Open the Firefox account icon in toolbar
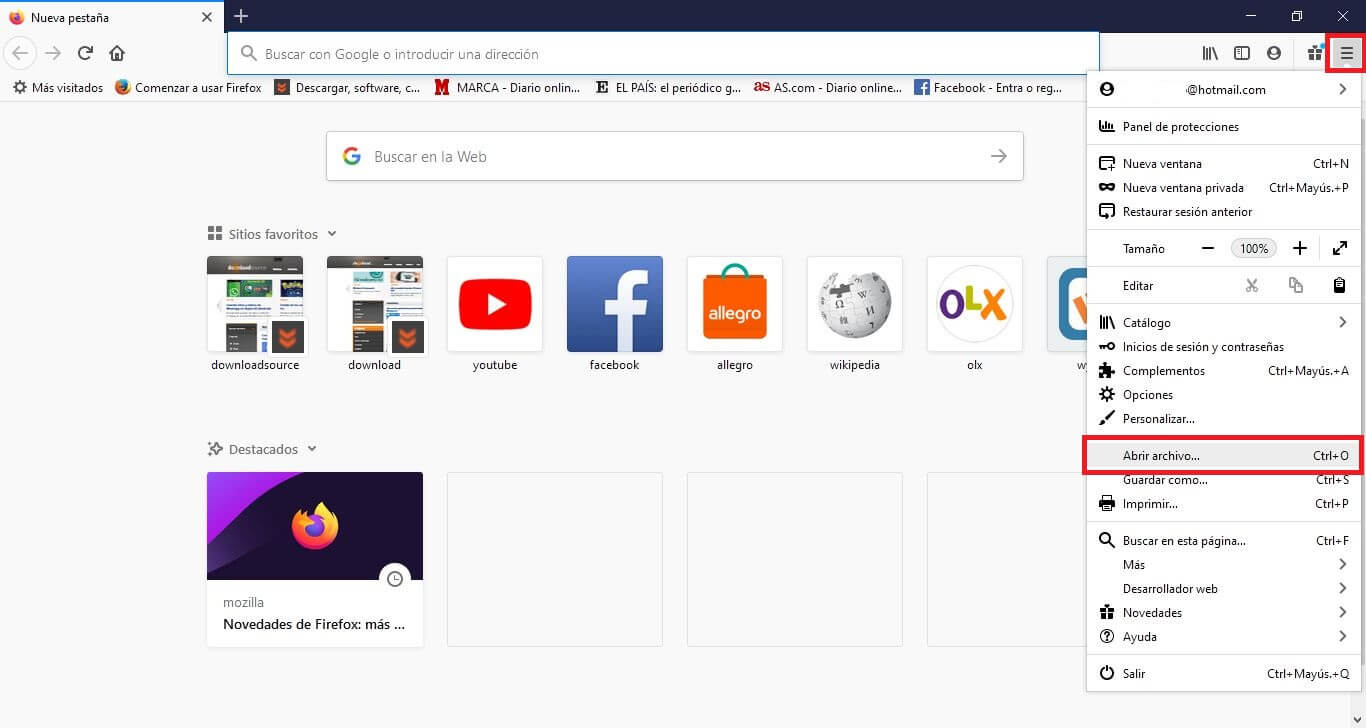This screenshot has height=728, width=1366. [1273, 54]
